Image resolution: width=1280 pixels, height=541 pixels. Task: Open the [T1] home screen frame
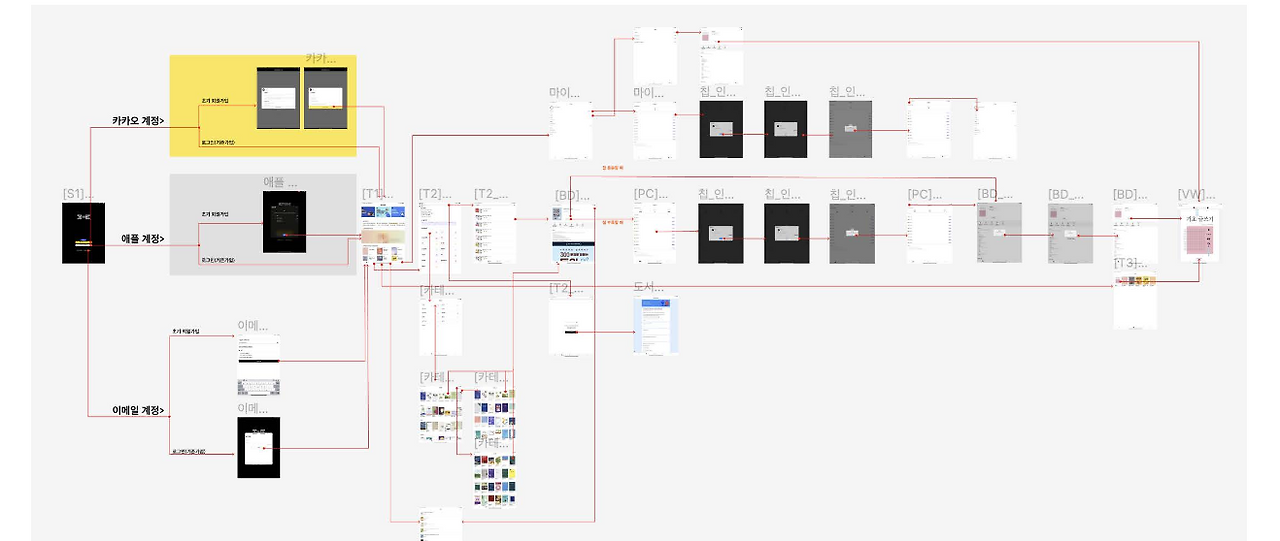384,234
